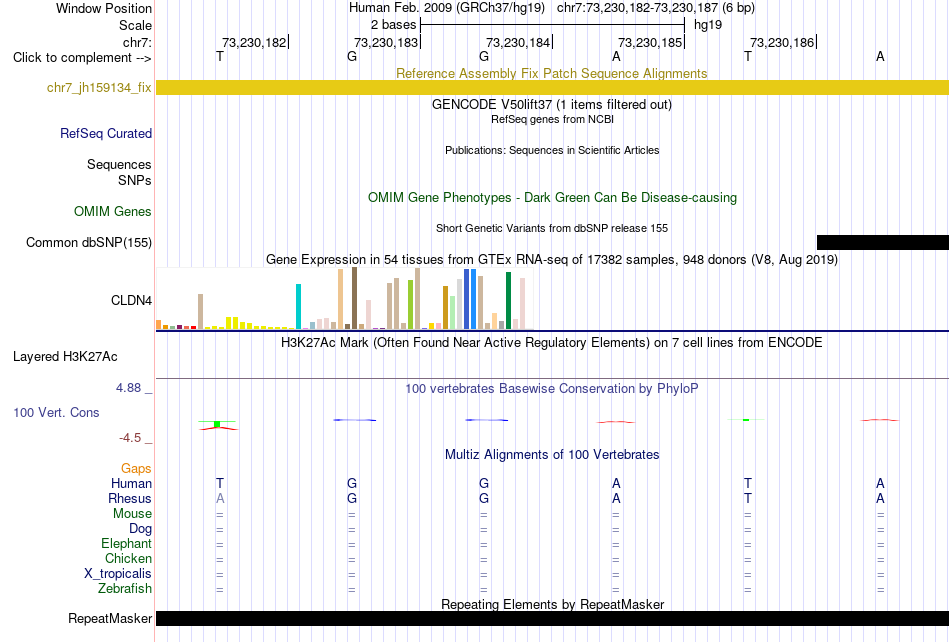Click the 73,230,182 position marker
The width and height of the screenshot is (950, 642).
click(x=254, y=42)
